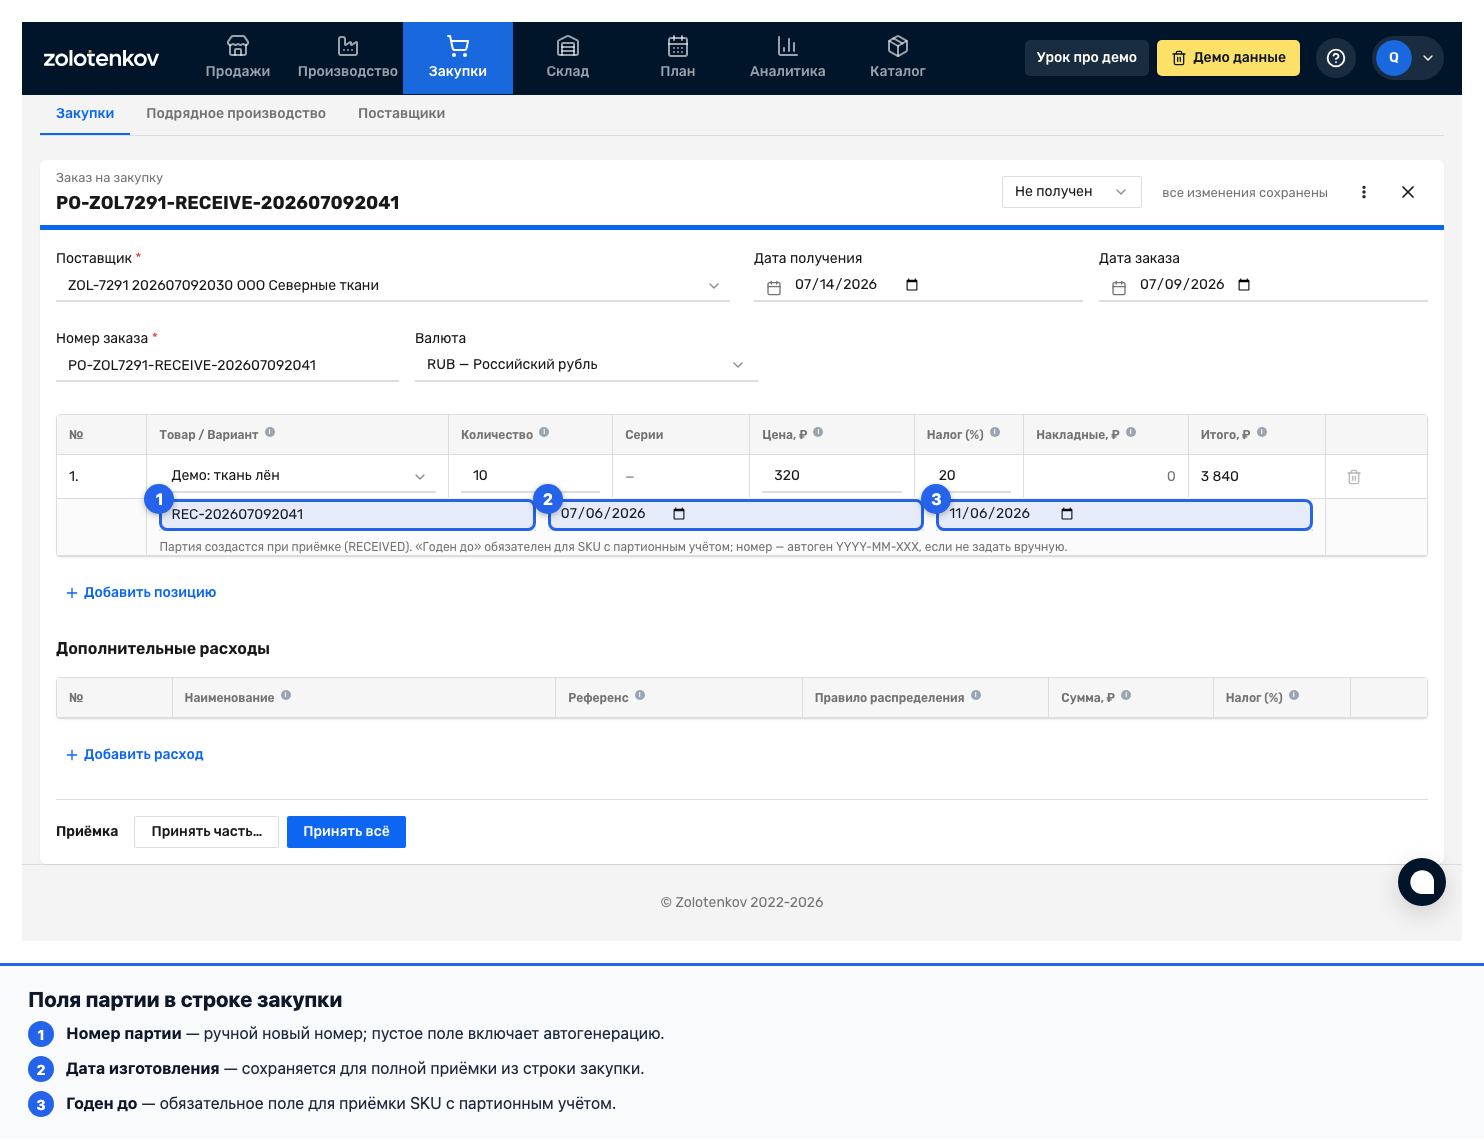Open the Продажи section icon
The height and width of the screenshot is (1140, 1484).
pyautogui.click(x=237, y=46)
